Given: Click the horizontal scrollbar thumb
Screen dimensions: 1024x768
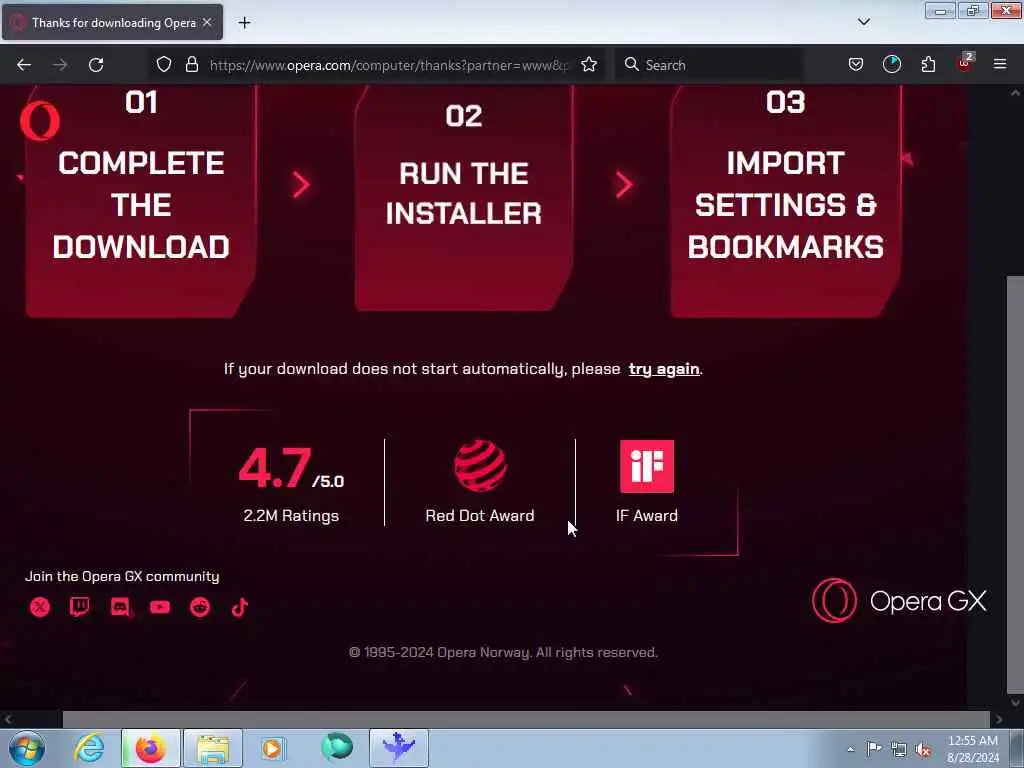Looking at the screenshot, I should [526, 720].
